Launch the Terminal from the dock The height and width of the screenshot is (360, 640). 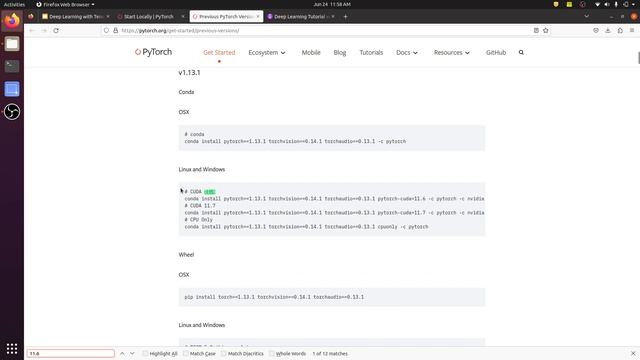tap(12, 66)
